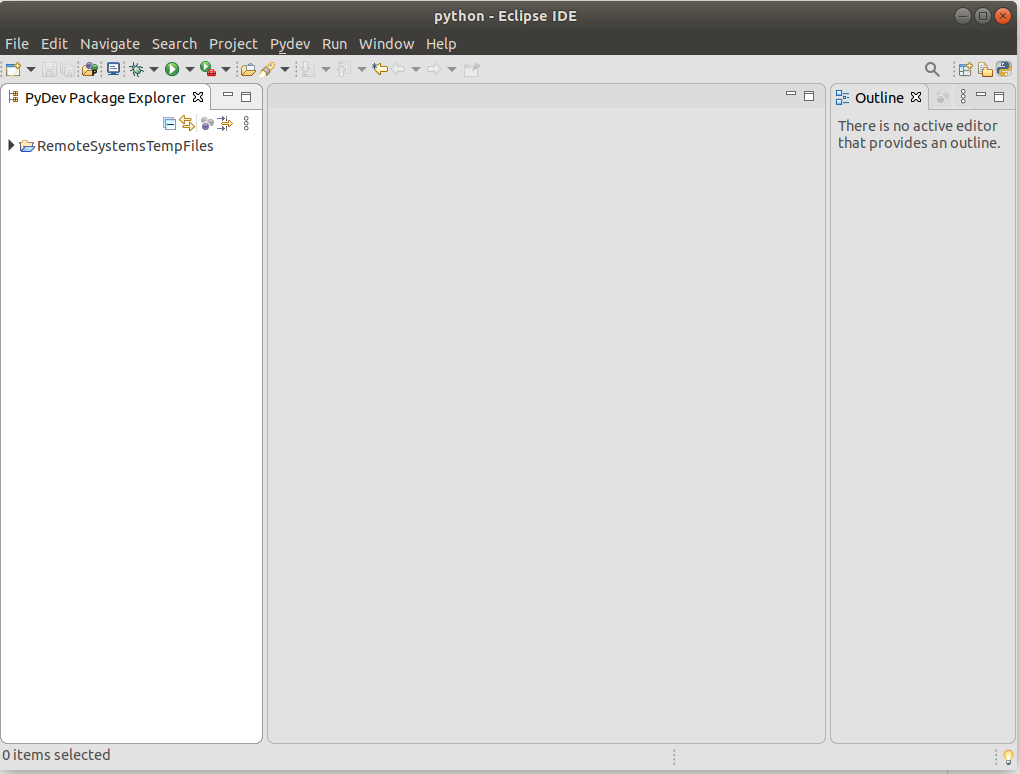Open the Run menu
This screenshot has width=1020, height=774.
(x=334, y=44)
